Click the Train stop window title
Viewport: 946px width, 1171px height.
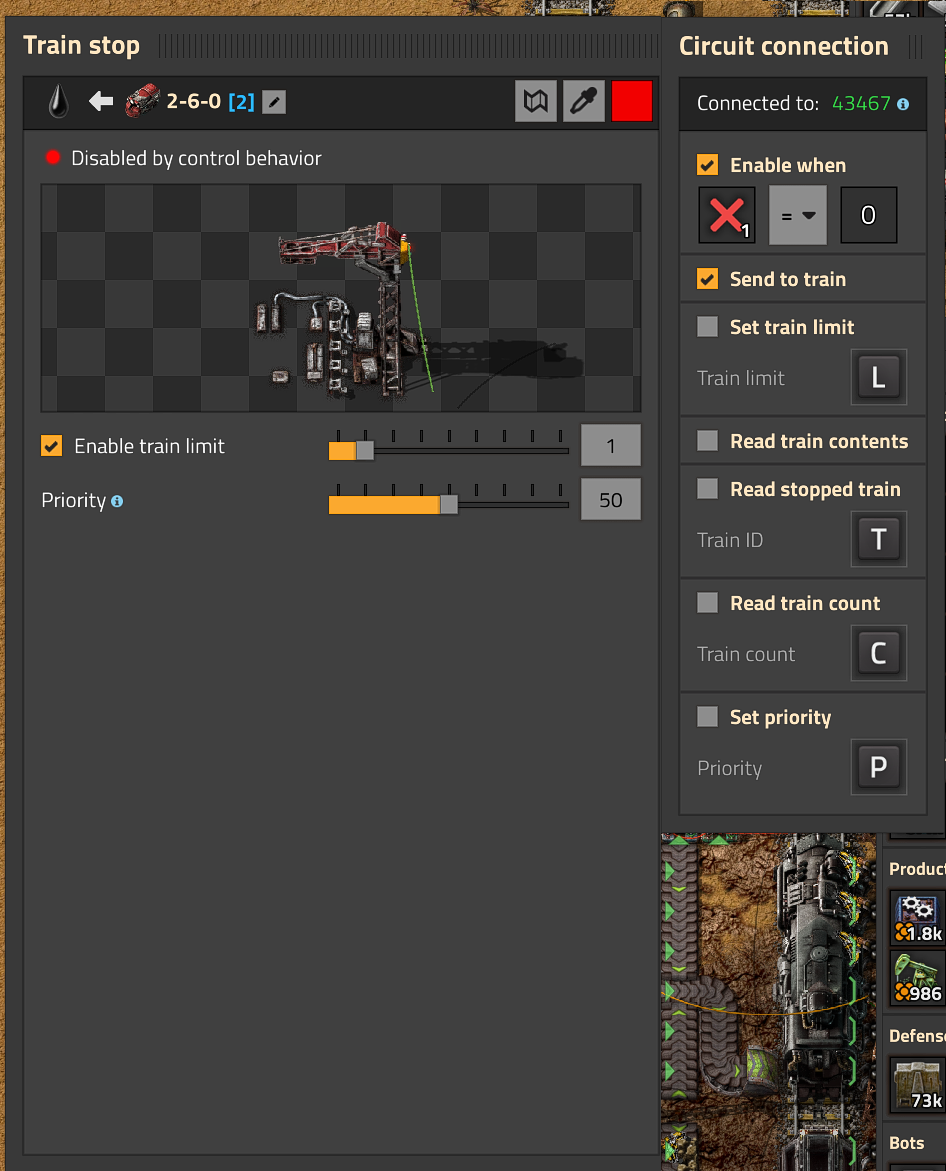(81, 46)
